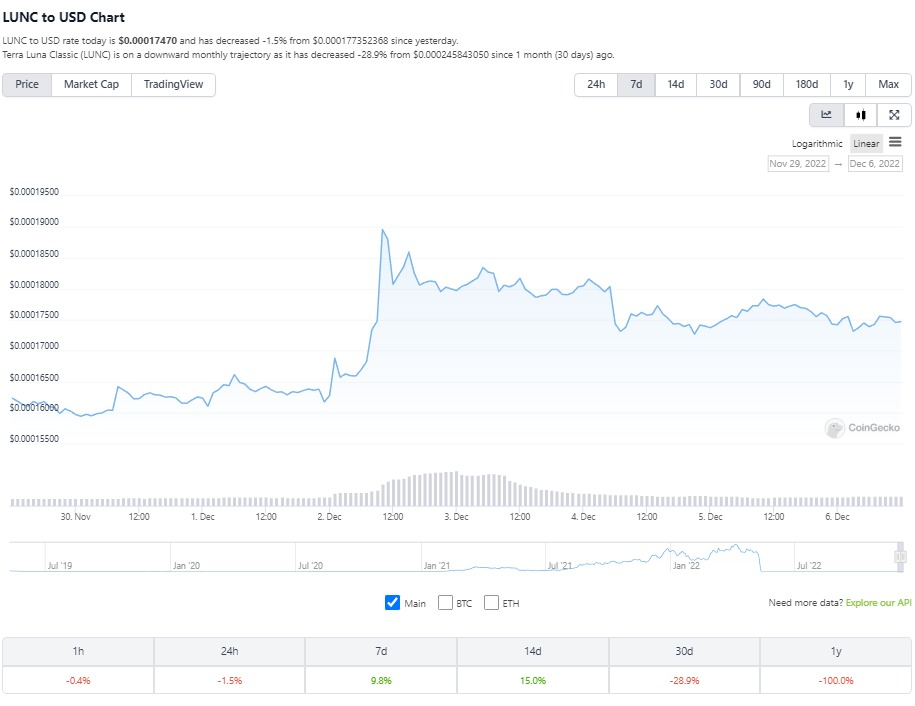
Task: Select the line chart view icon
Action: tap(826, 115)
